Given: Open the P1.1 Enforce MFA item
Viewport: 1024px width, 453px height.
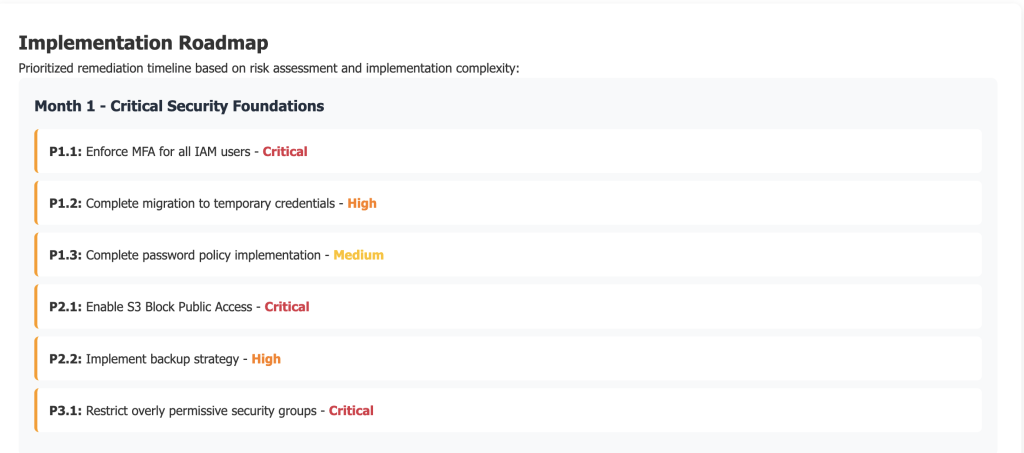Looking at the screenshot, I should [508, 151].
